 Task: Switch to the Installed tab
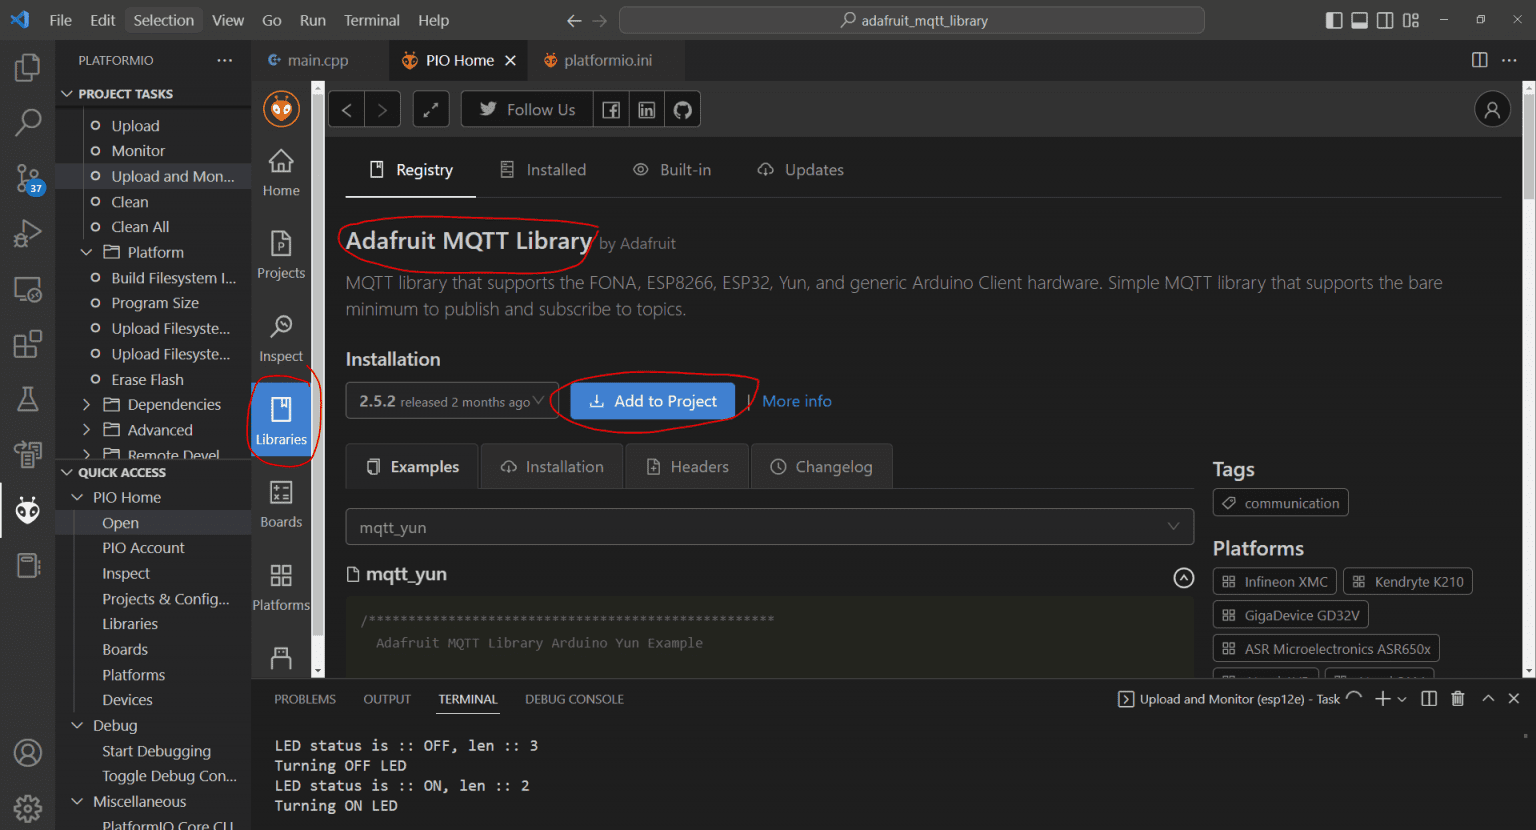[543, 169]
